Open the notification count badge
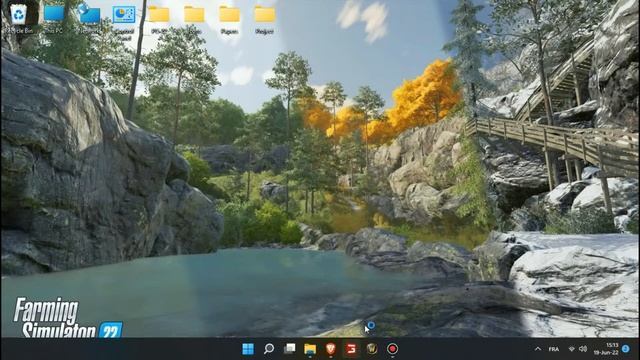 point(626,349)
